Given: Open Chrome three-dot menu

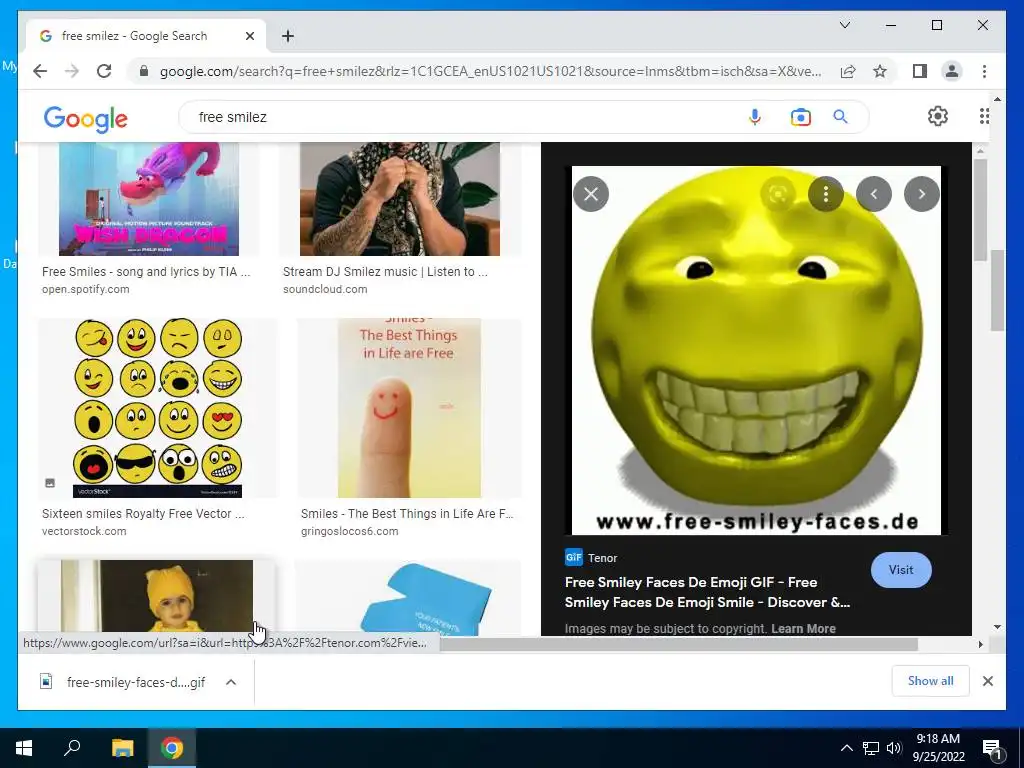Looking at the screenshot, I should [x=984, y=71].
